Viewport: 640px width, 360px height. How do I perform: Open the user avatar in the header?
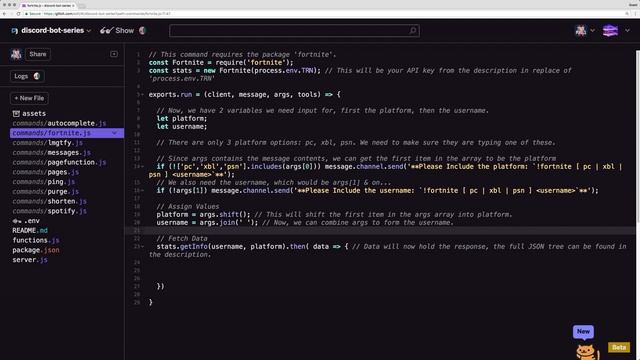click(x=581, y=31)
